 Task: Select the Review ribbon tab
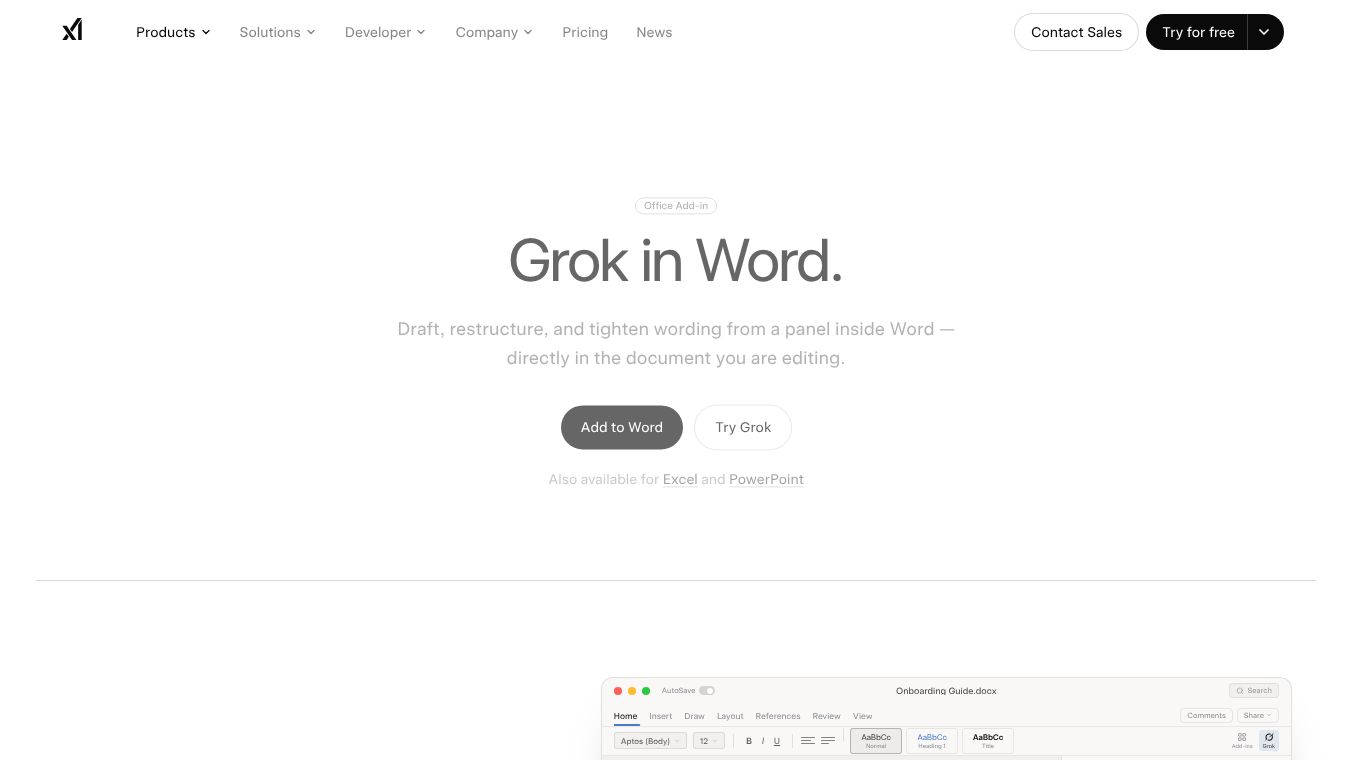[826, 716]
